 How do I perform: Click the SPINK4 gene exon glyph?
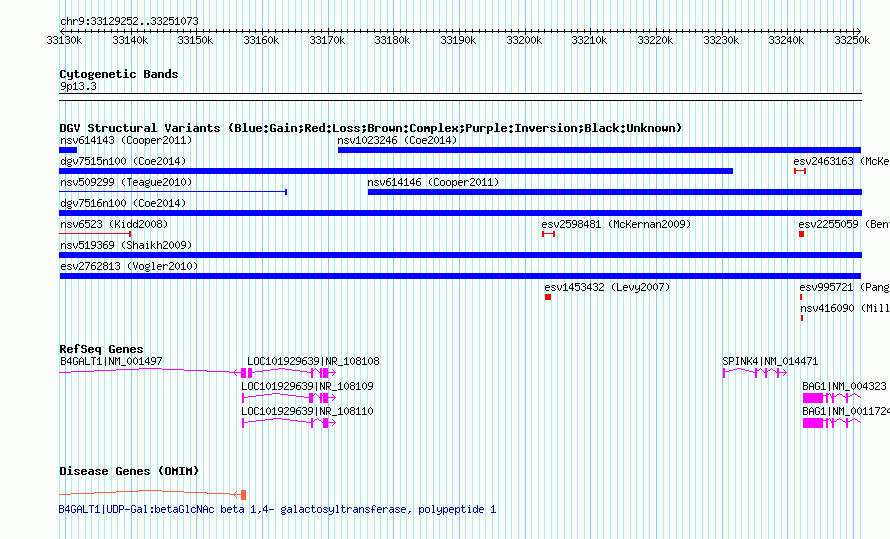(x=755, y=373)
